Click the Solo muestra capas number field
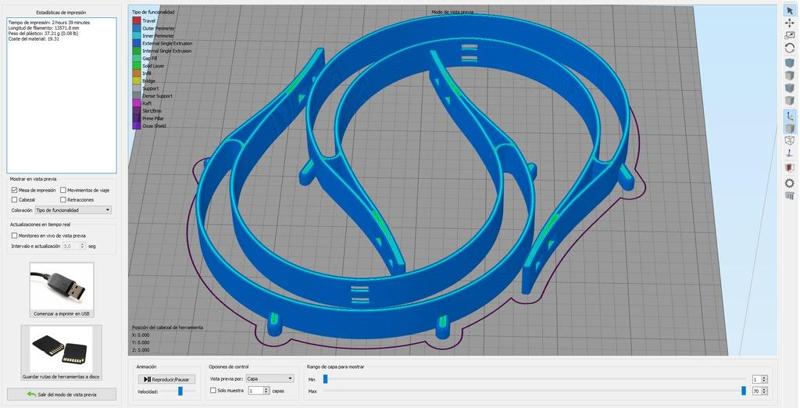The image size is (800, 408). (256, 391)
